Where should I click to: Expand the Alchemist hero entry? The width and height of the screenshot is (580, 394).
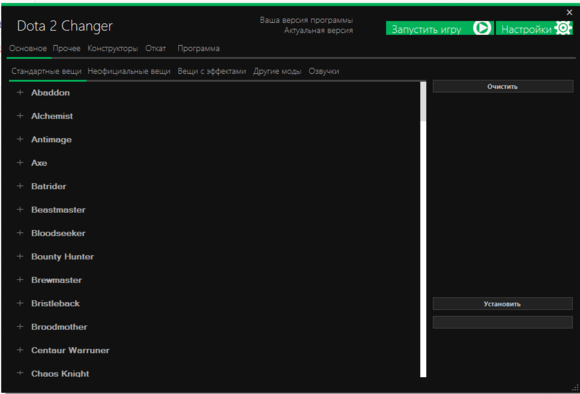[x=20, y=116]
